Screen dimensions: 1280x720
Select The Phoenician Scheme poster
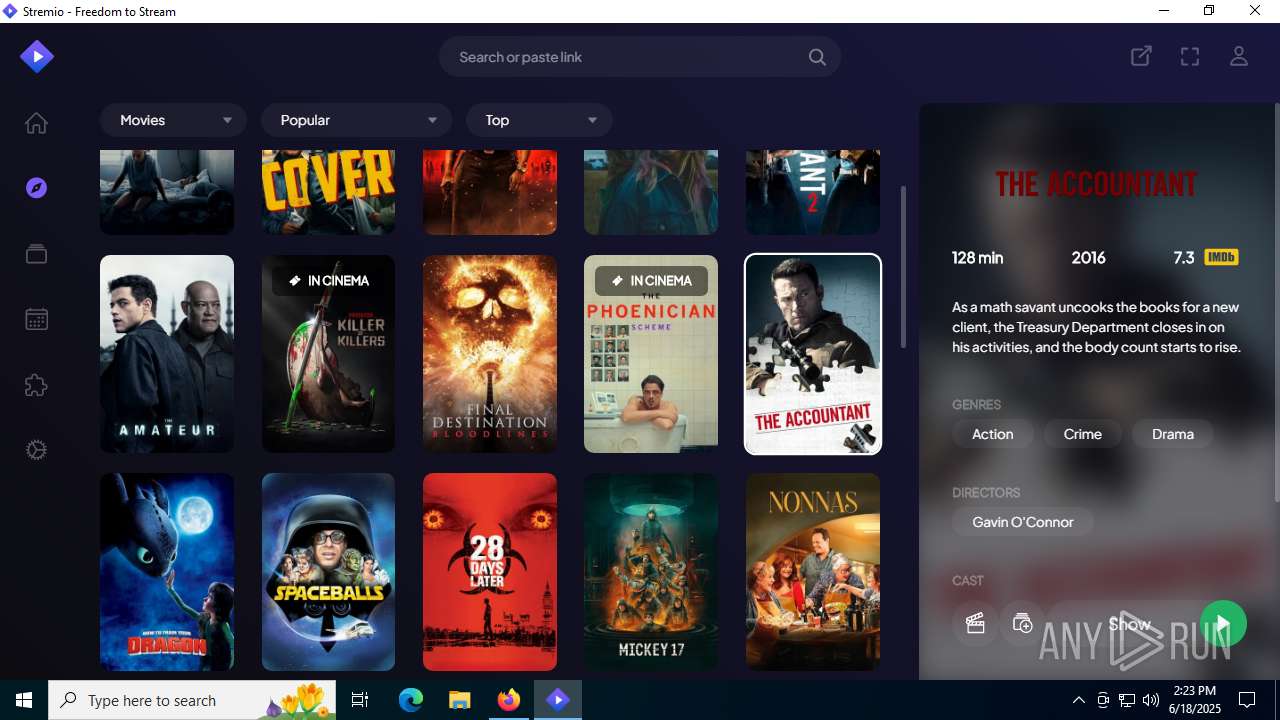click(651, 354)
